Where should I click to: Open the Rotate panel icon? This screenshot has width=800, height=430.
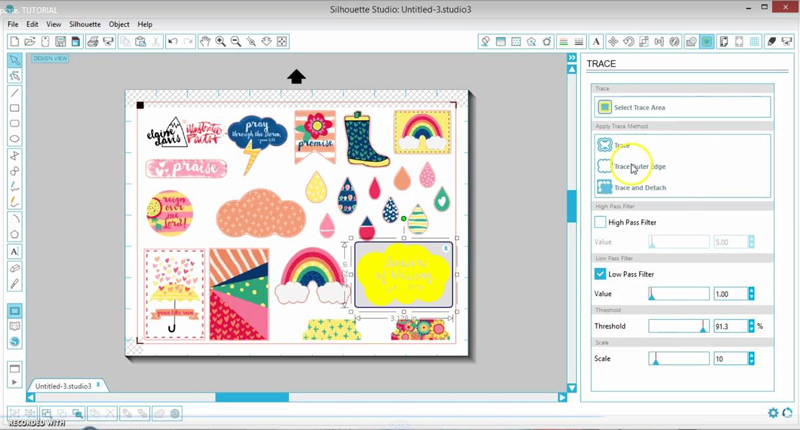coord(629,41)
